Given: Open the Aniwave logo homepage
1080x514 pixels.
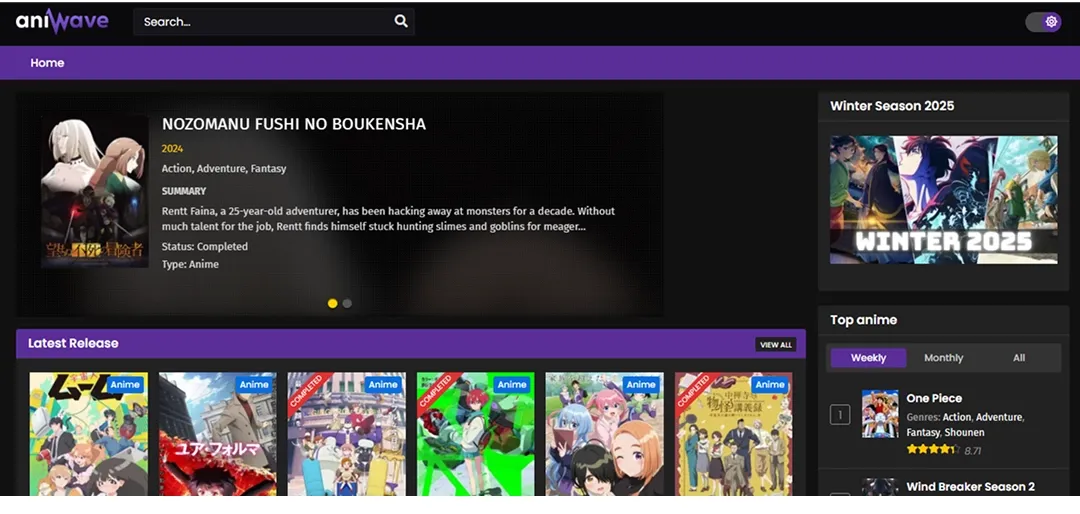Looking at the screenshot, I should coord(62,21).
